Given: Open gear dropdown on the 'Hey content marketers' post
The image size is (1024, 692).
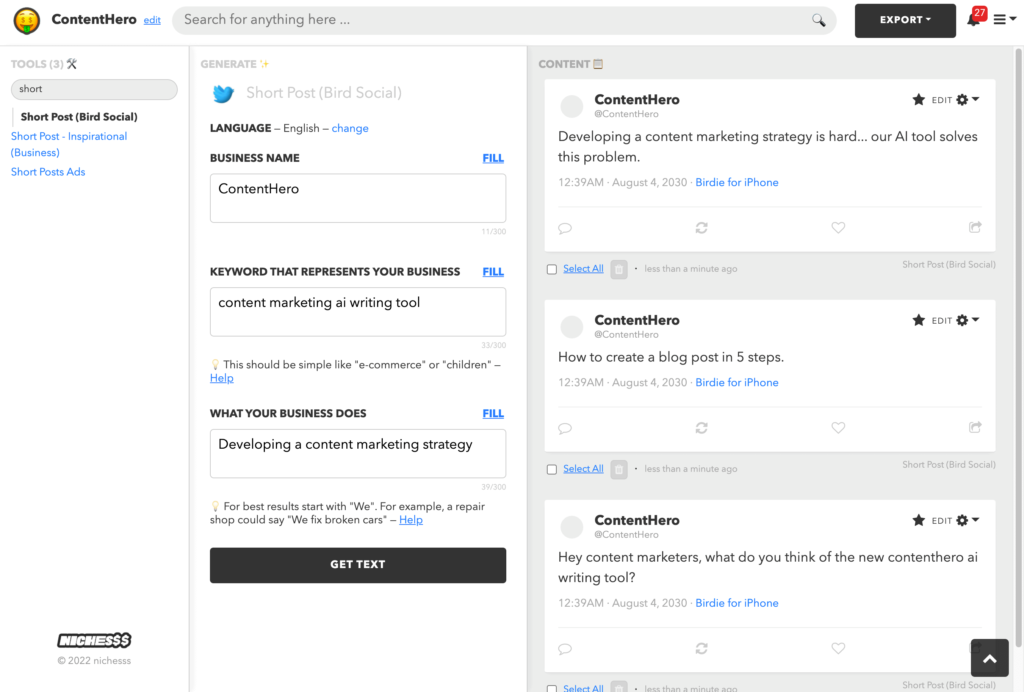Looking at the screenshot, I should click(x=967, y=520).
